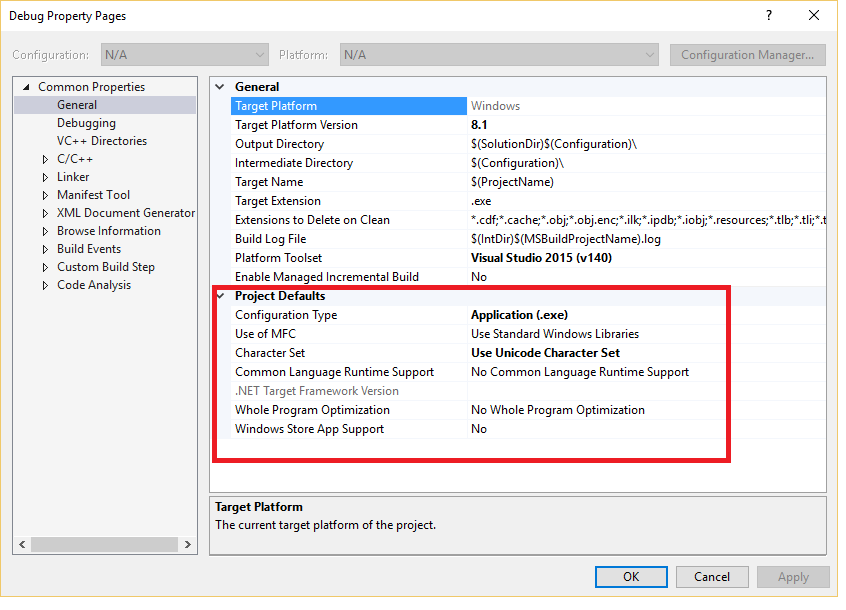
Task: Open the Configuration Manager dialog
Action: click(747, 54)
